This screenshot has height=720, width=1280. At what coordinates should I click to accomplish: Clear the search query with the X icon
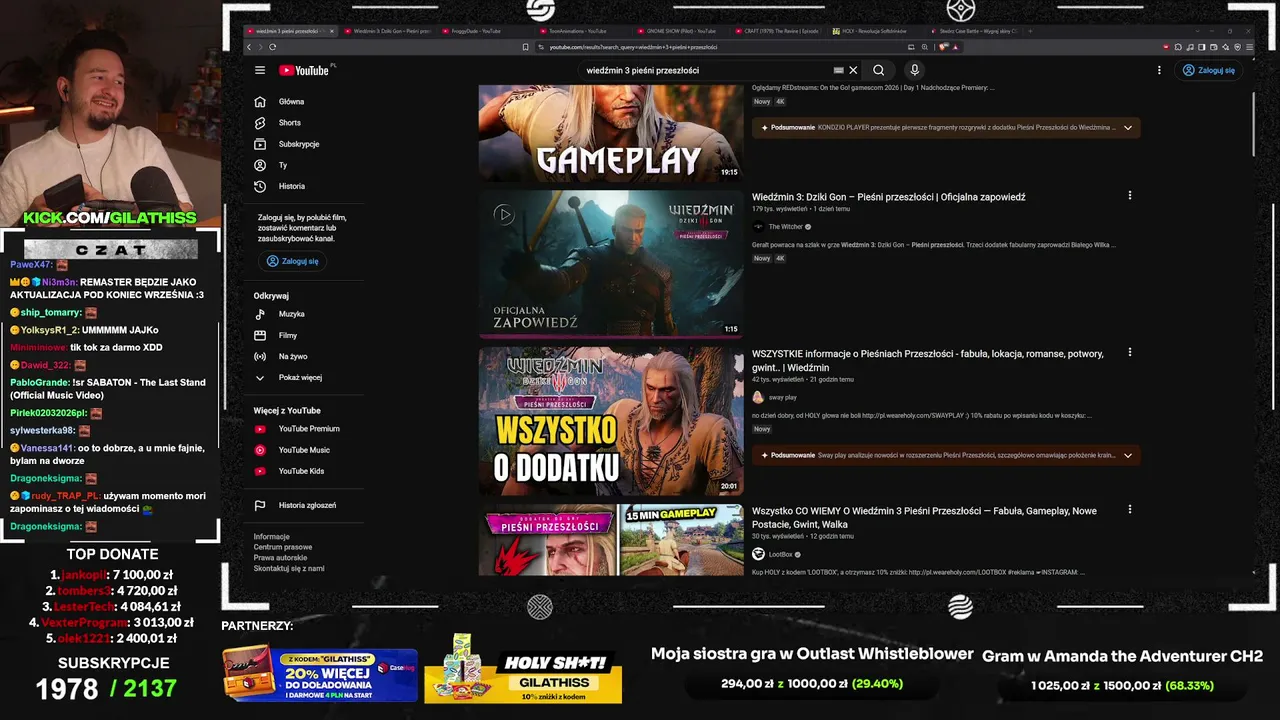tap(853, 70)
